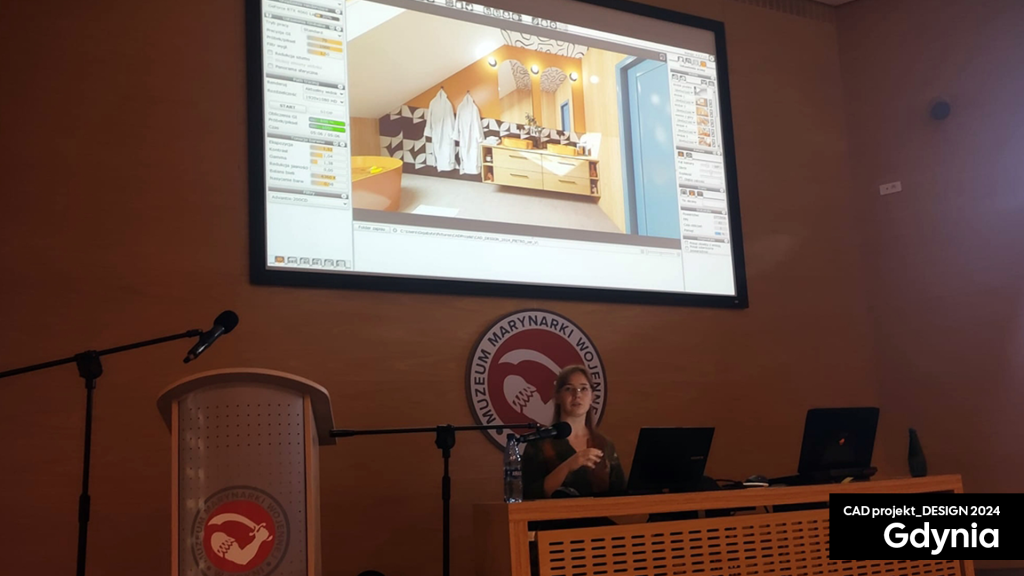The height and width of the screenshot is (576, 1024).
Task: Select the second scene thumbnail in the right panel list
Action: pos(701,102)
